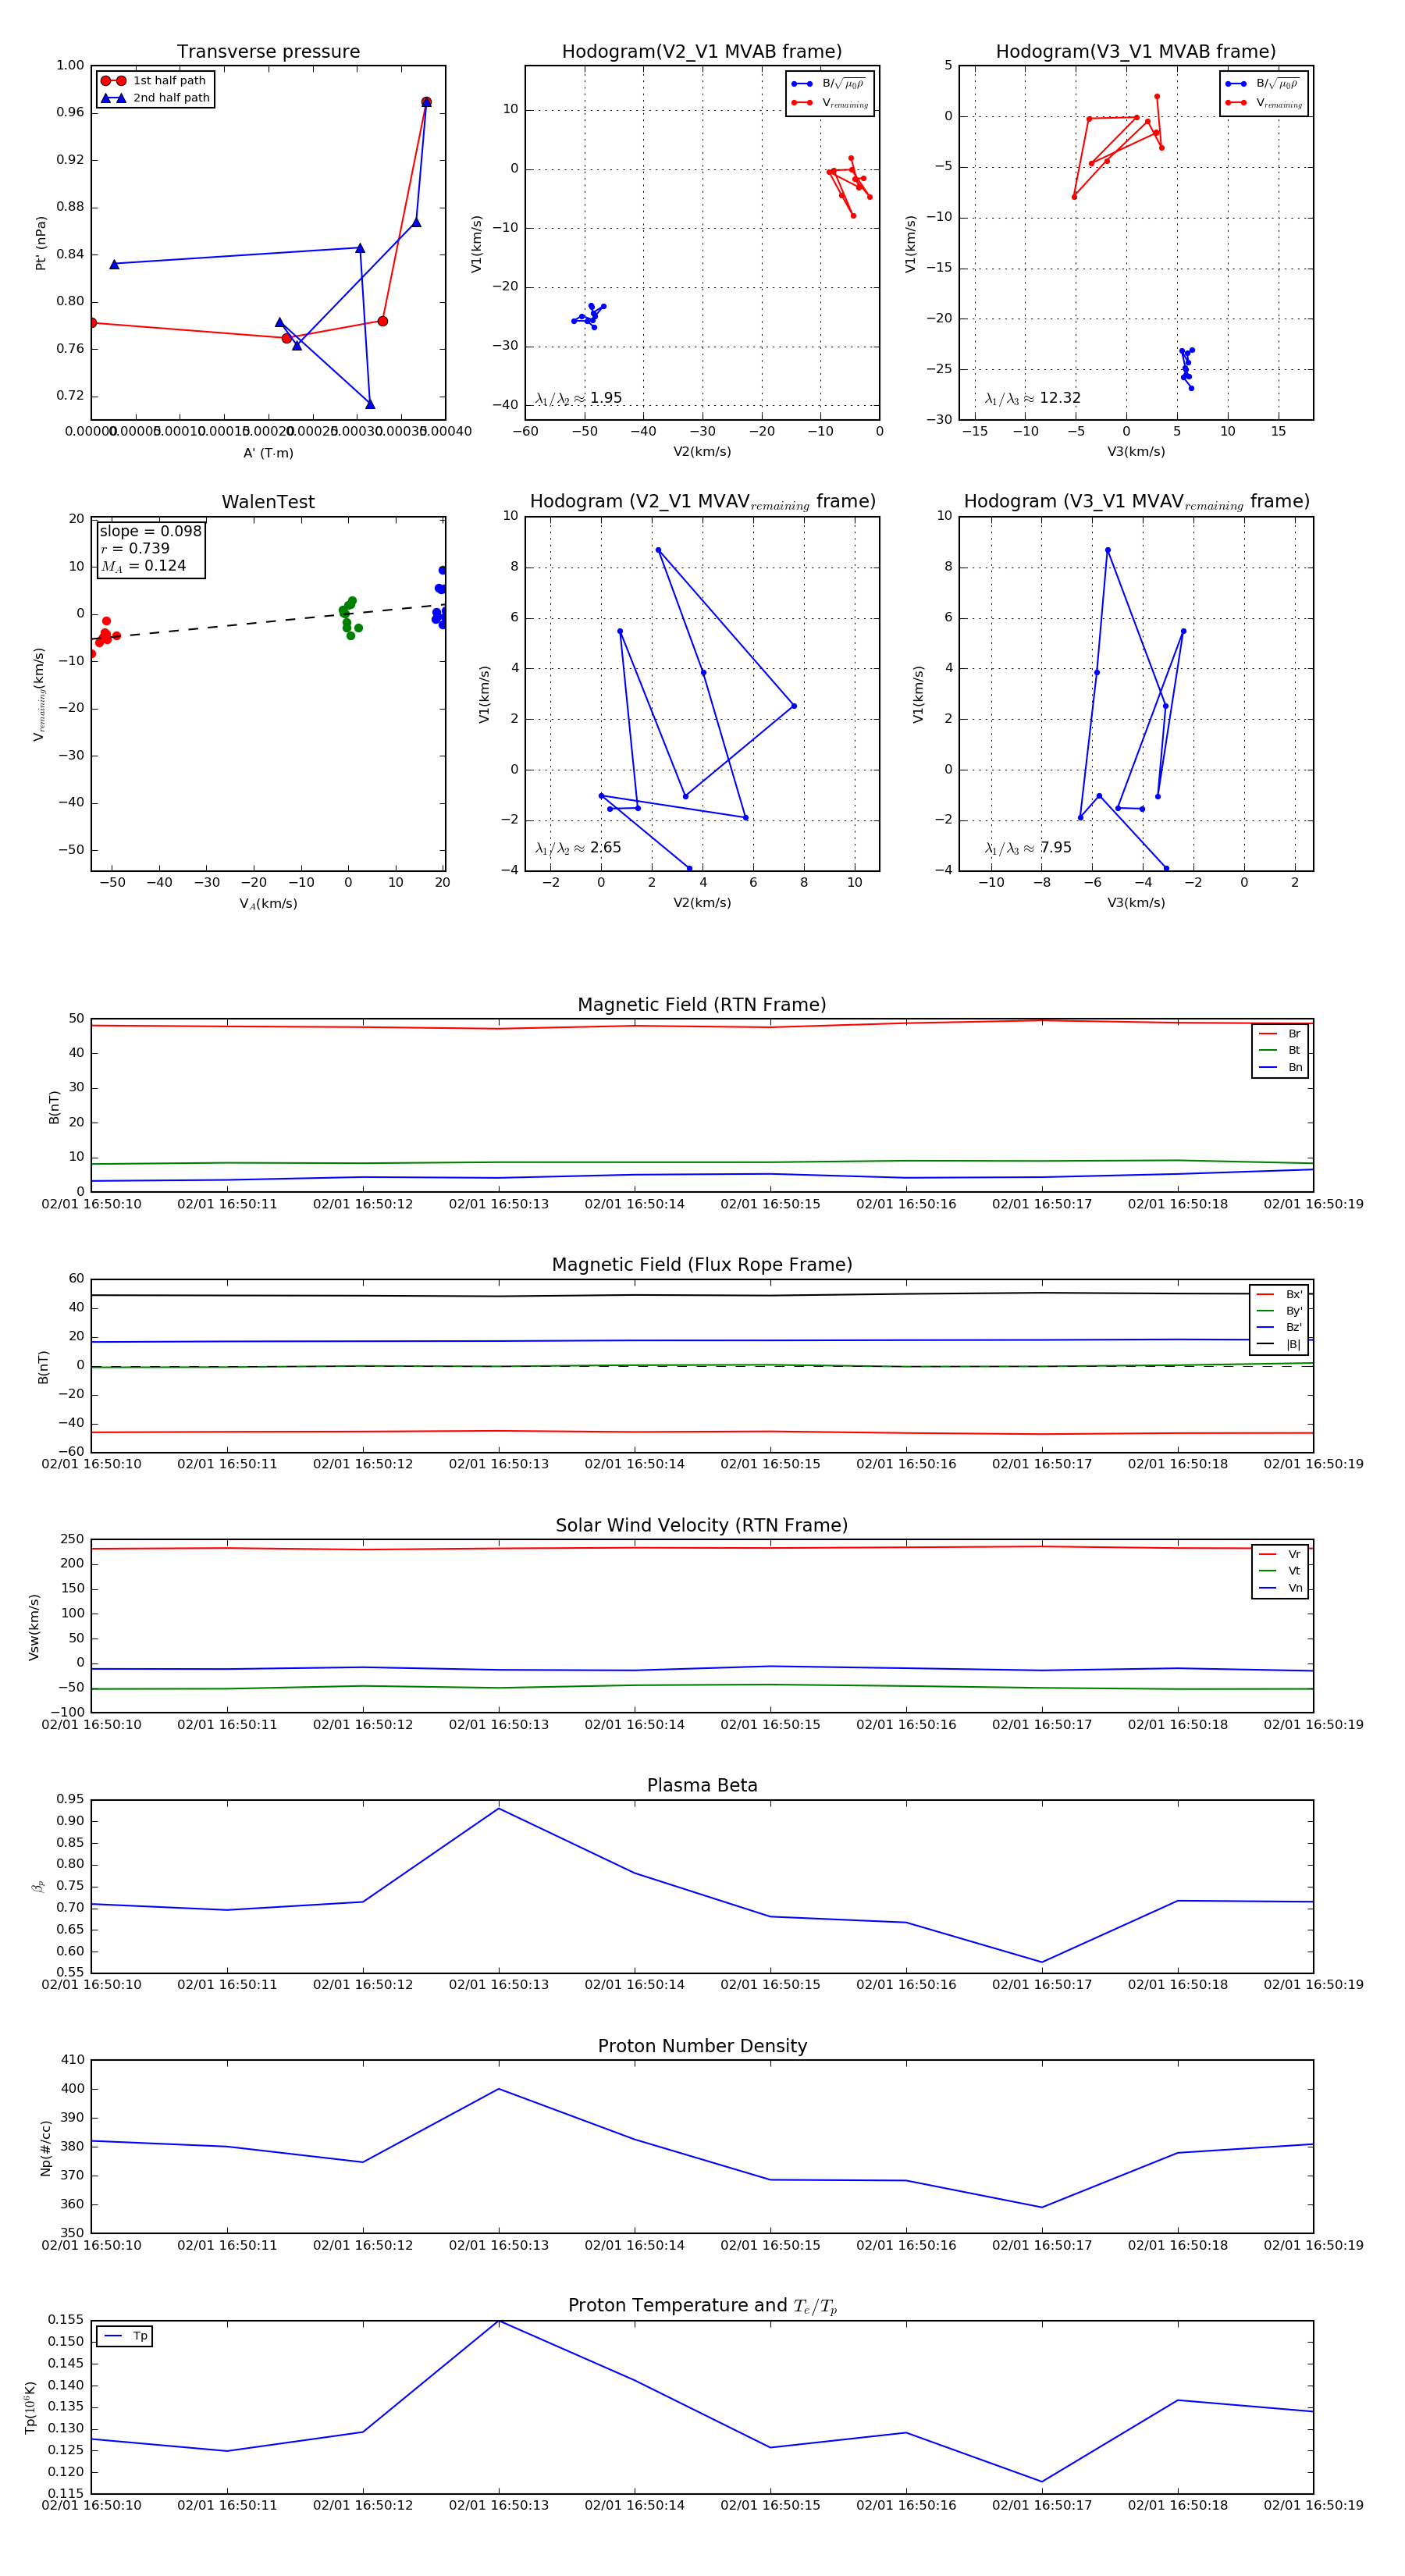Click the "V_A(km/s)" x-axis label

coord(268,904)
